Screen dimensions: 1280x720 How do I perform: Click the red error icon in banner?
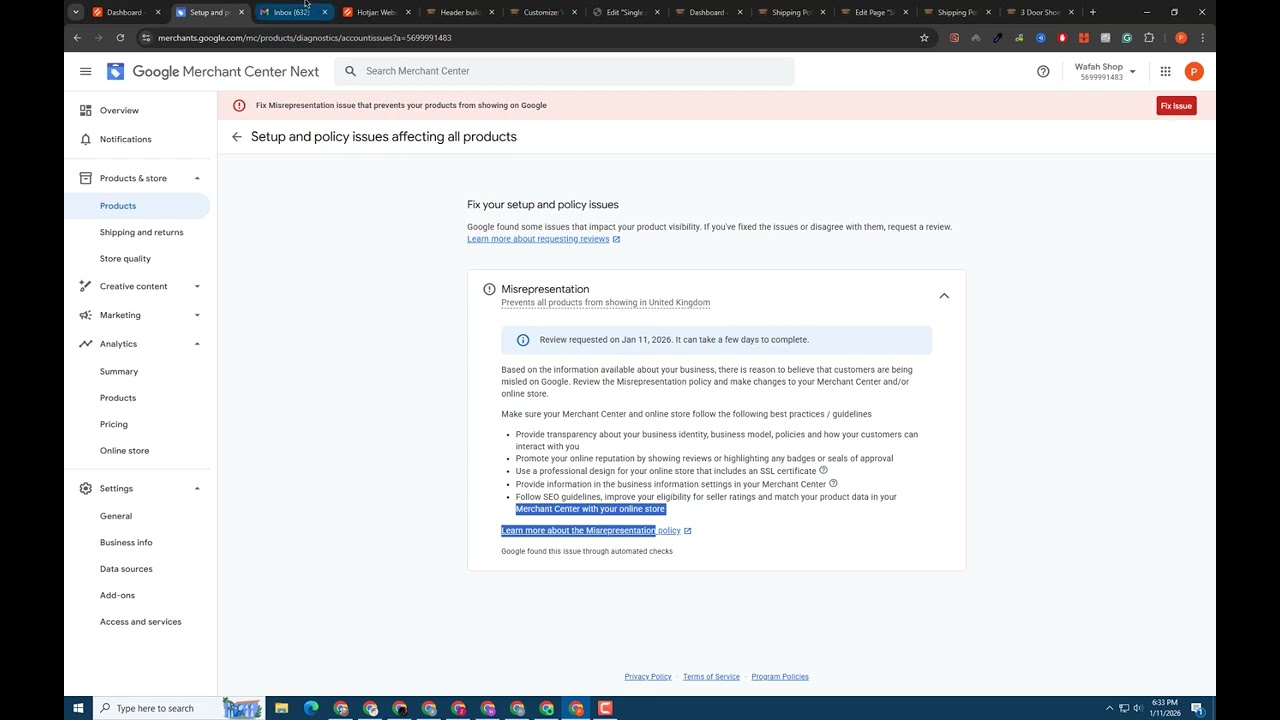(x=239, y=105)
